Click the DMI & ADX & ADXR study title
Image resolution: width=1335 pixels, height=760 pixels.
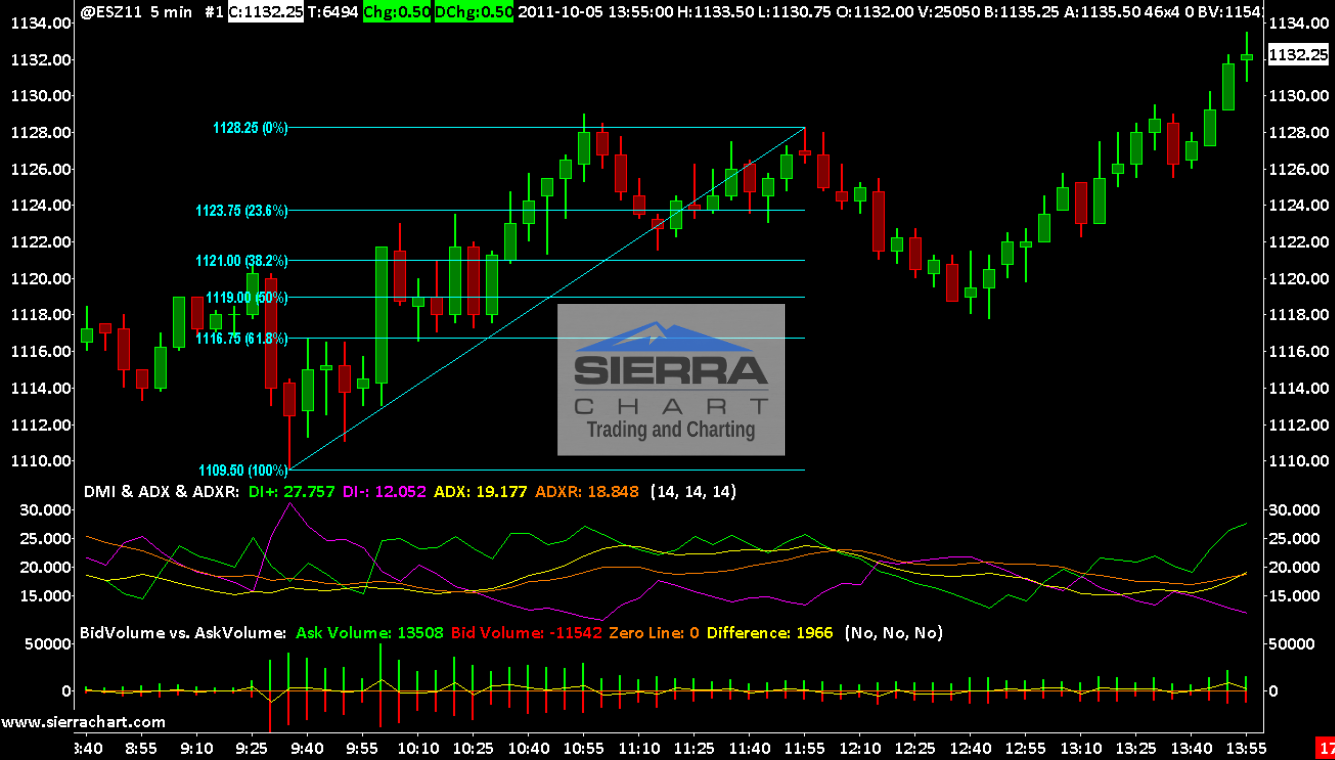160,492
